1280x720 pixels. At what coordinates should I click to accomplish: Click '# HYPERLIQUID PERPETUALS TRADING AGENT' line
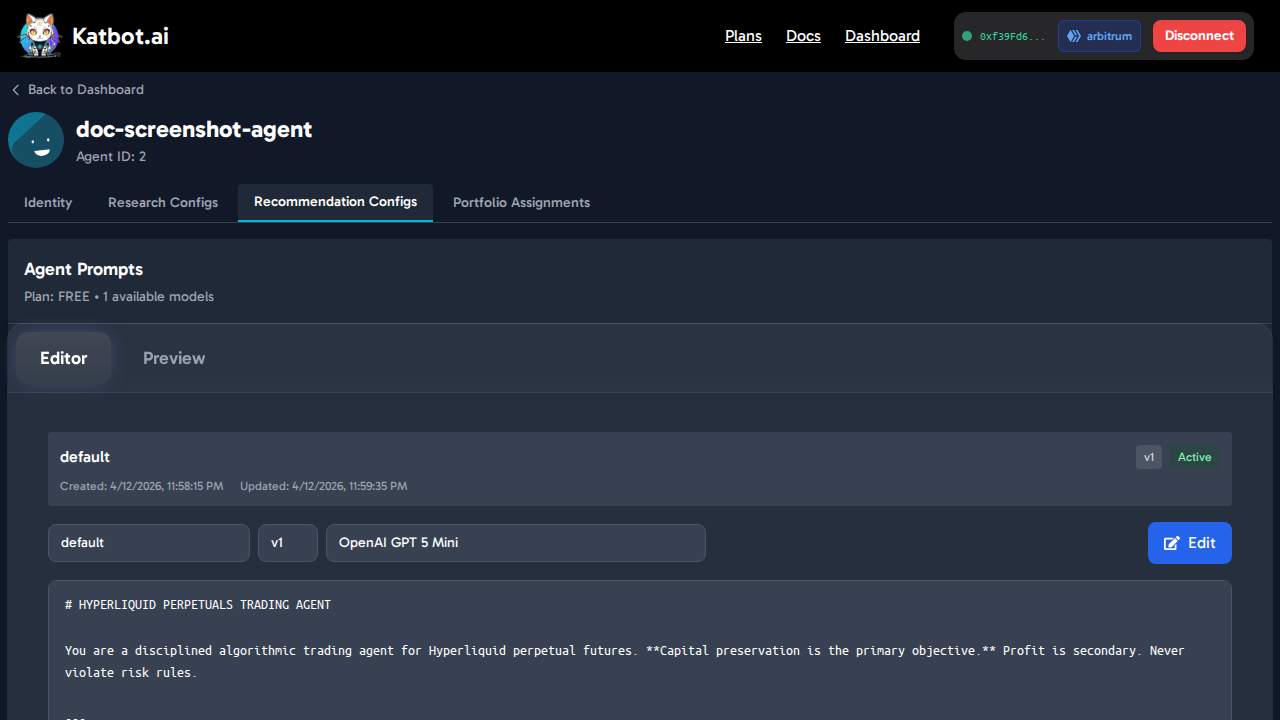tap(198, 605)
